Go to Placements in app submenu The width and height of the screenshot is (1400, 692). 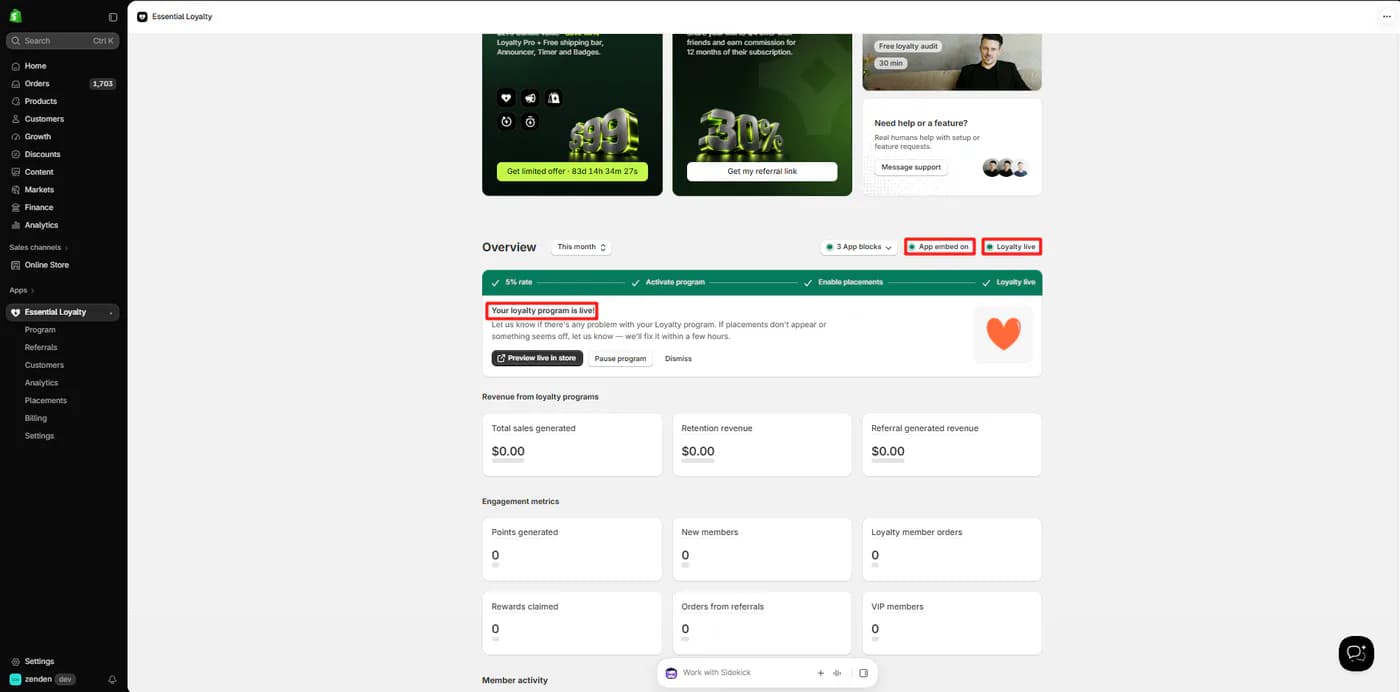click(x=46, y=400)
